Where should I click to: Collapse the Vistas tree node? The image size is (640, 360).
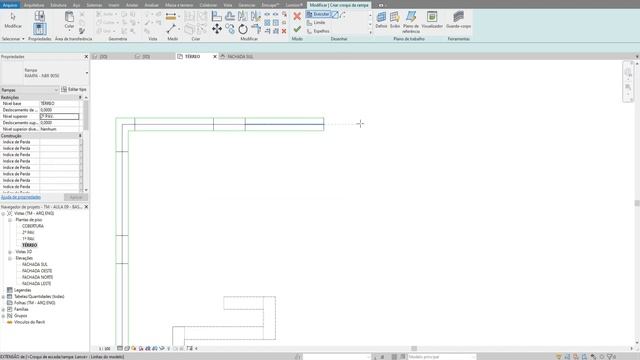[3, 213]
